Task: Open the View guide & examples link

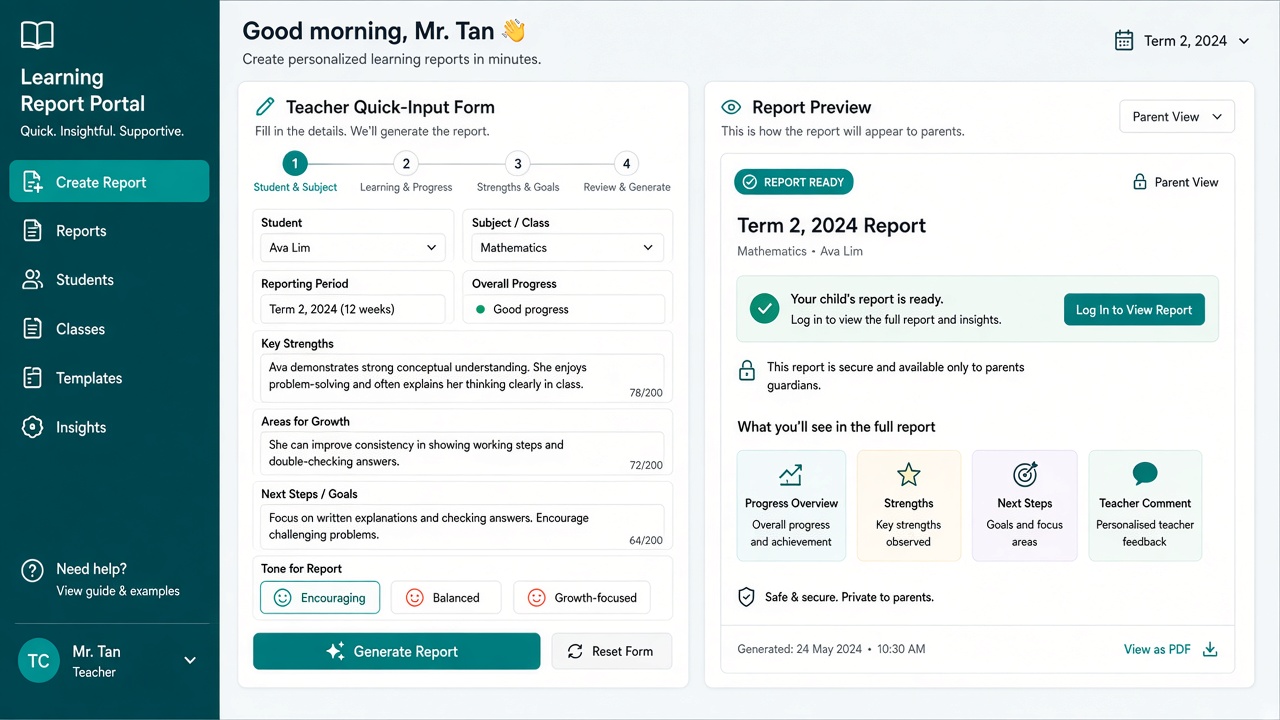Action: pyautogui.click(x=118, y=591)
